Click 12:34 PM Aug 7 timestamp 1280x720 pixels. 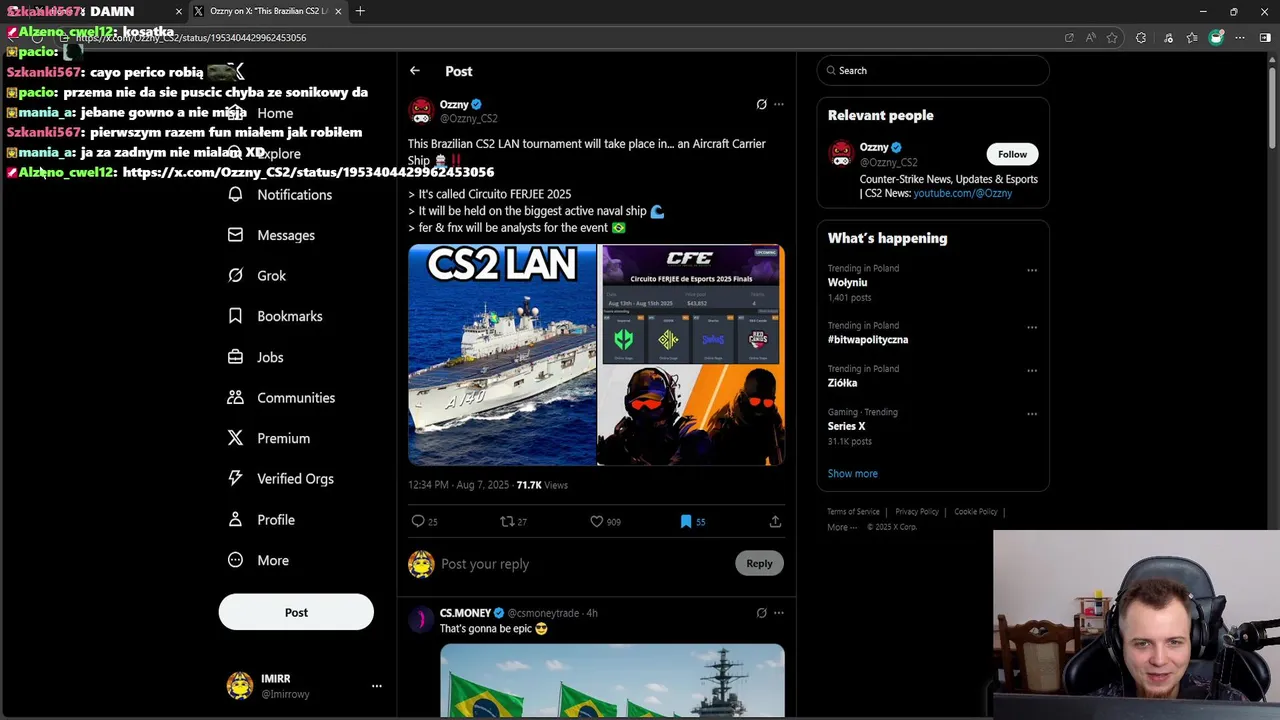pyautogui.click(x=458, y=485)
